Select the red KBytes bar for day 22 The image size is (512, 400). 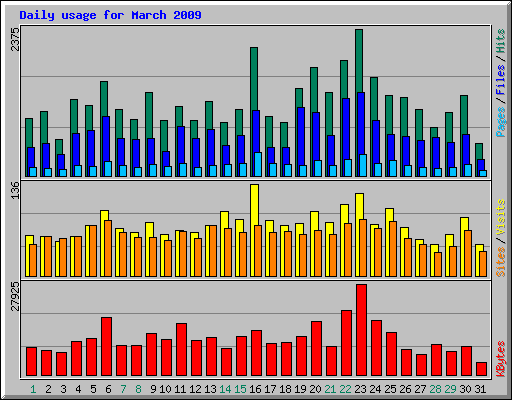(346, 343)
